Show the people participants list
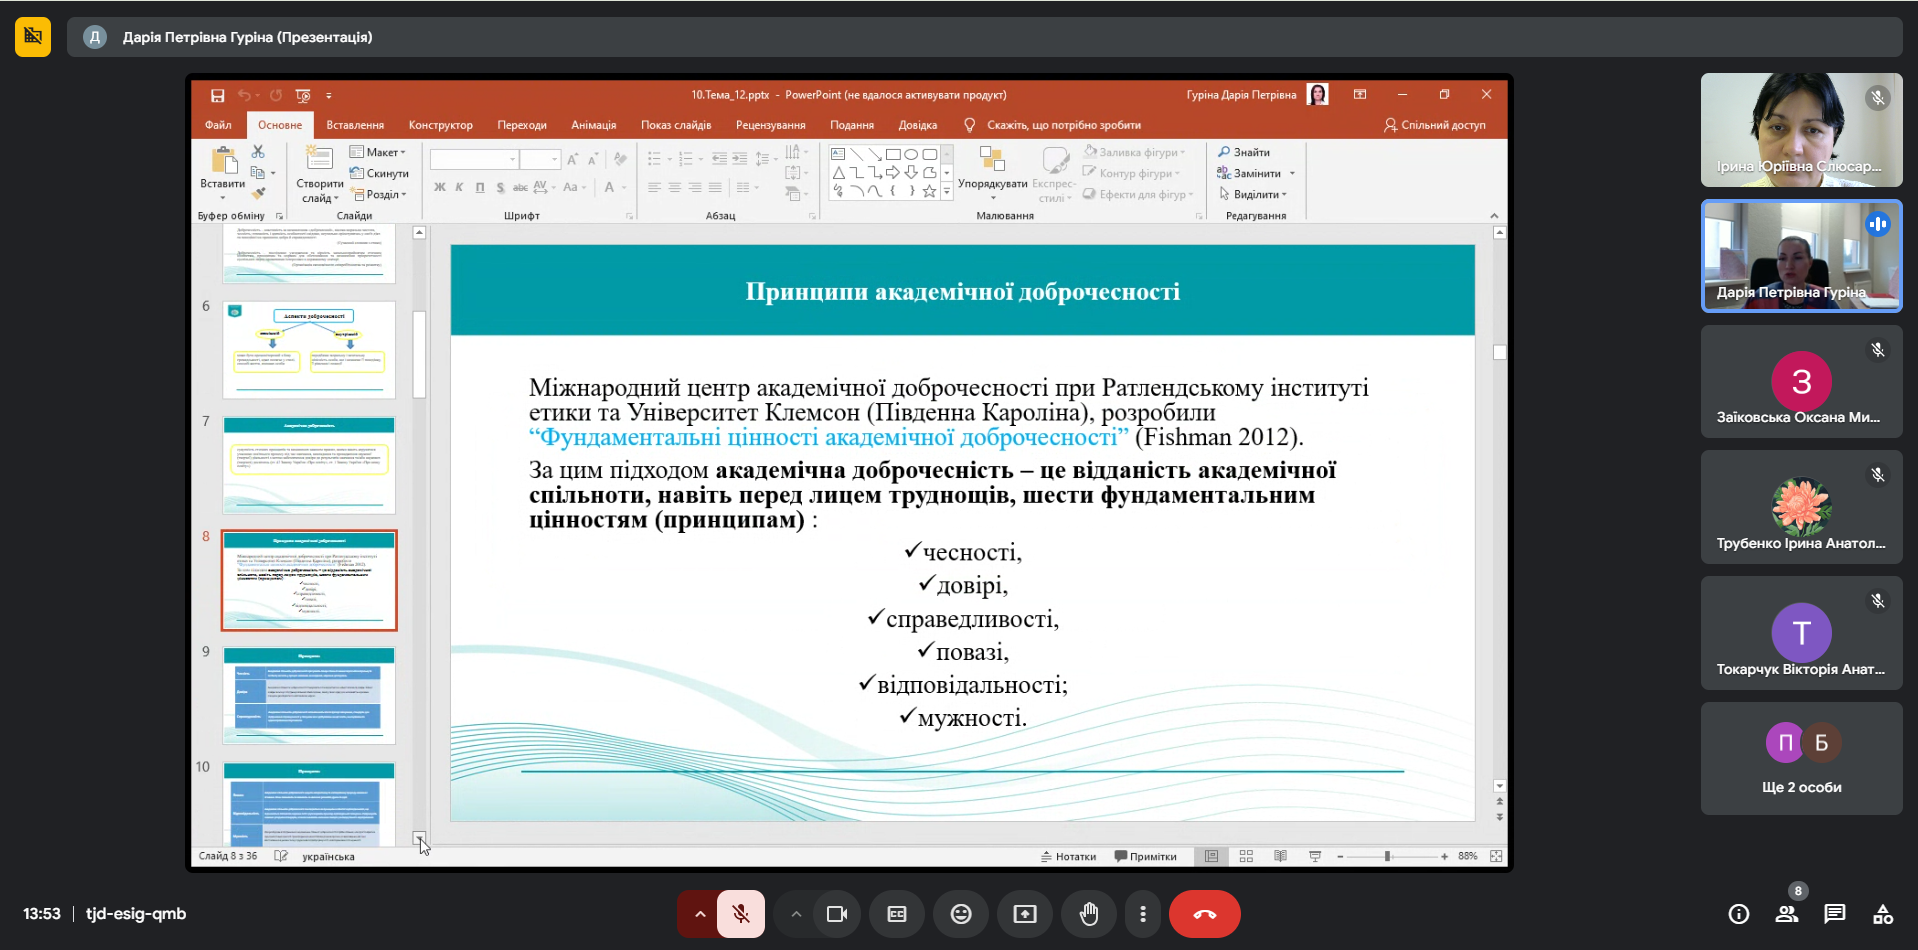Viewport: 1918px width, 950px height. [1786, 914]
